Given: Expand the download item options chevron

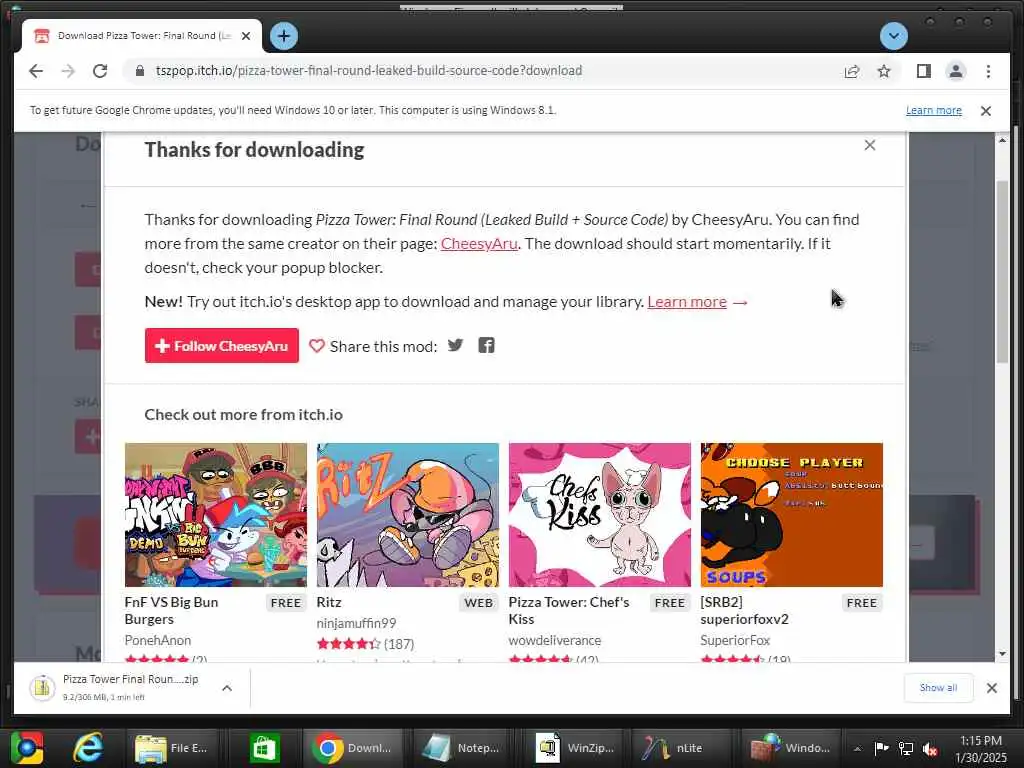Looking at the screenshot, I should pyautogui.click(x=227, y=688).
